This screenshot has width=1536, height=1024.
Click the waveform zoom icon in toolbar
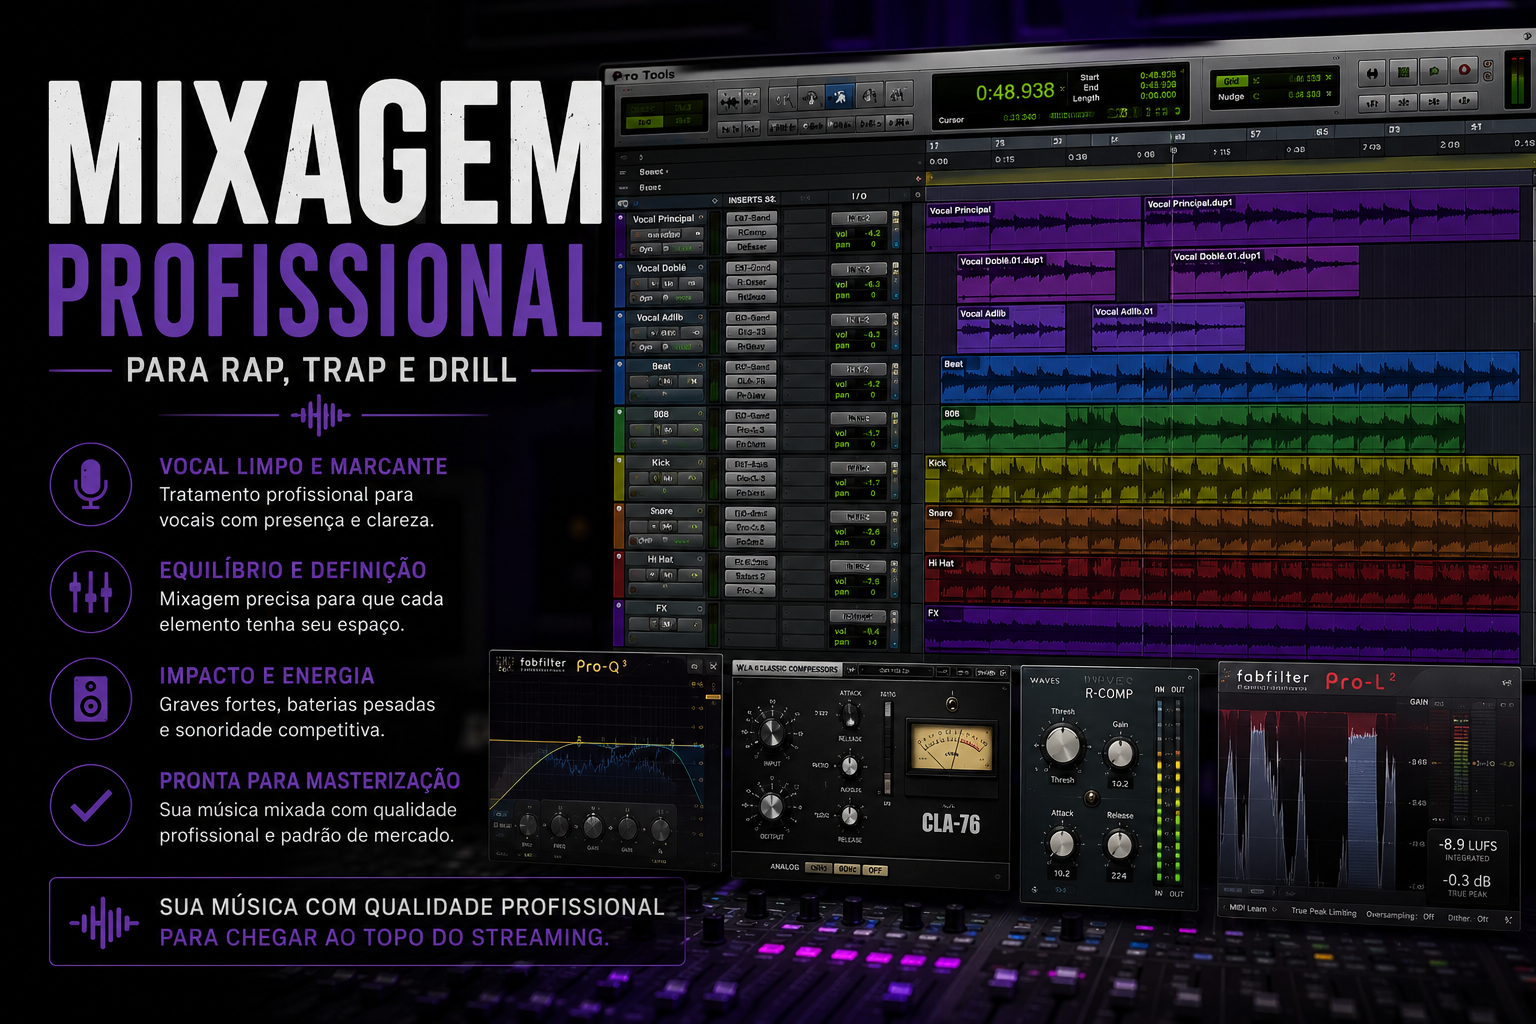click(x=731, y=102)
